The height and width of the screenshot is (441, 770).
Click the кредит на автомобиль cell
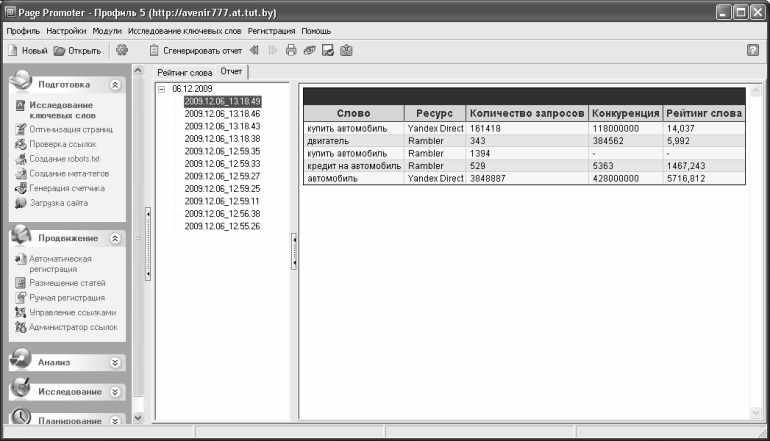point(354,166)
